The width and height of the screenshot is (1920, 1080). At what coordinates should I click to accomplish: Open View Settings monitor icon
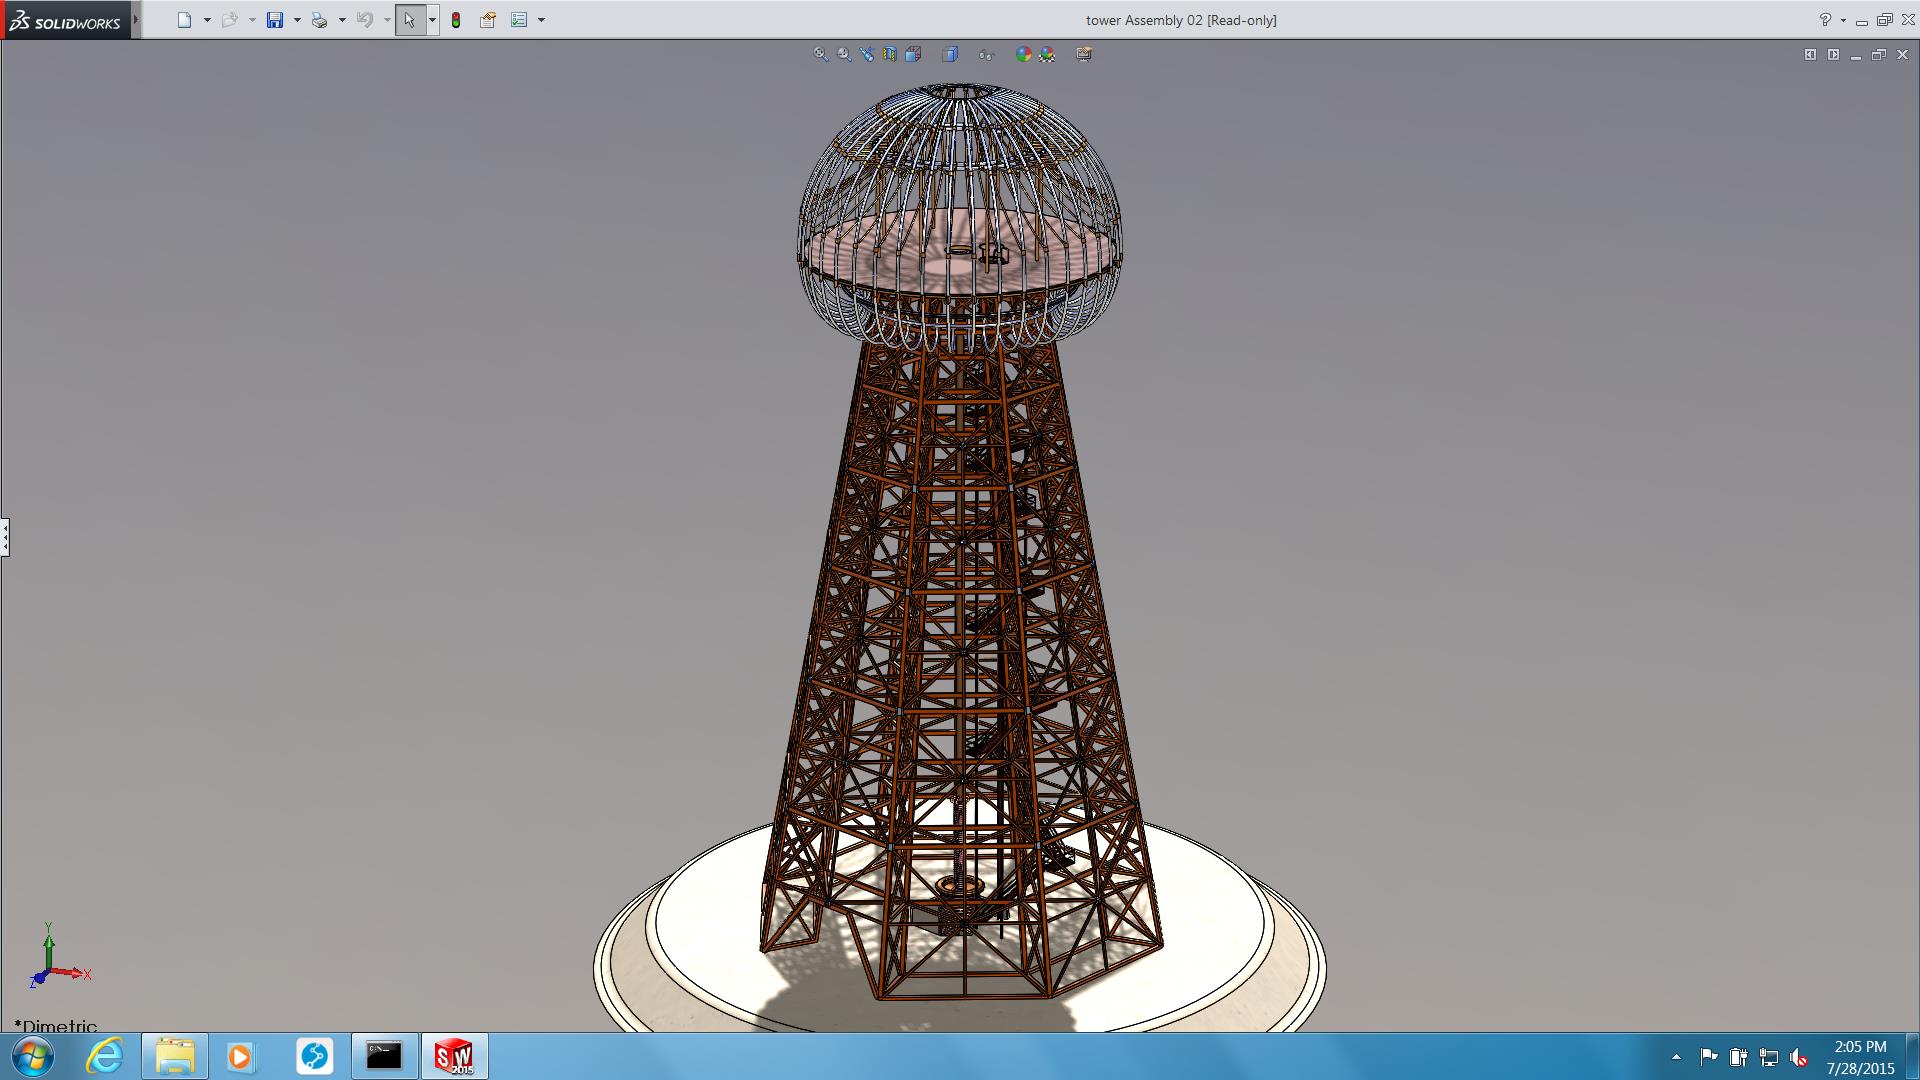point(1084,54)
